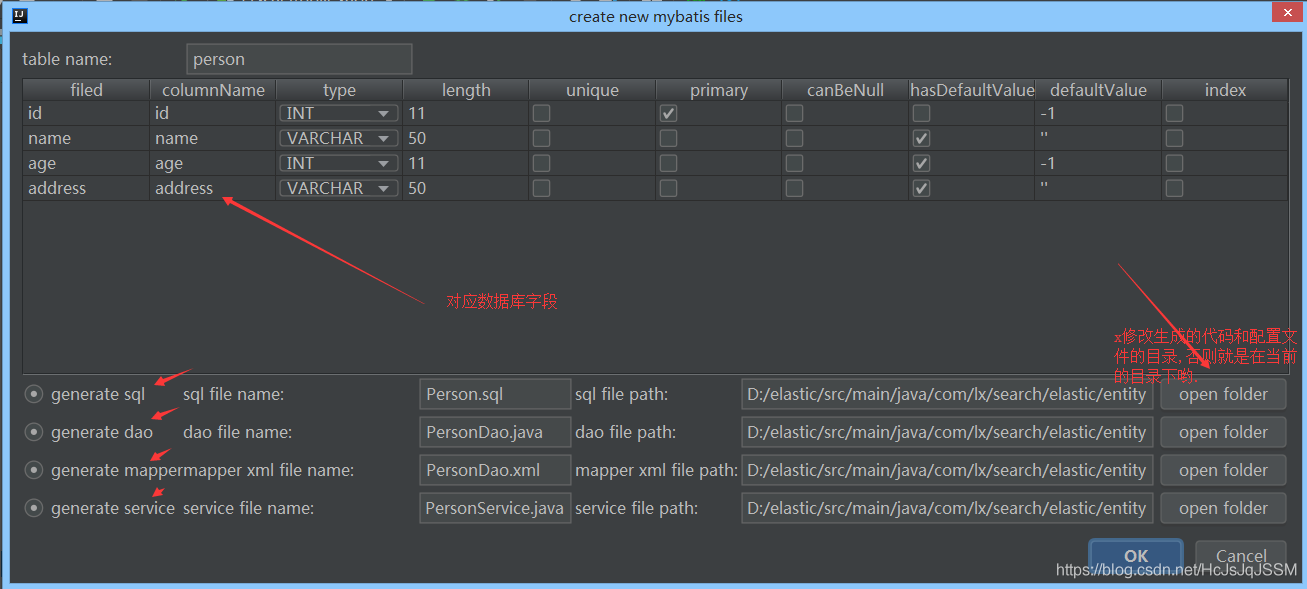Click the table name input showing person

(298, 59)
